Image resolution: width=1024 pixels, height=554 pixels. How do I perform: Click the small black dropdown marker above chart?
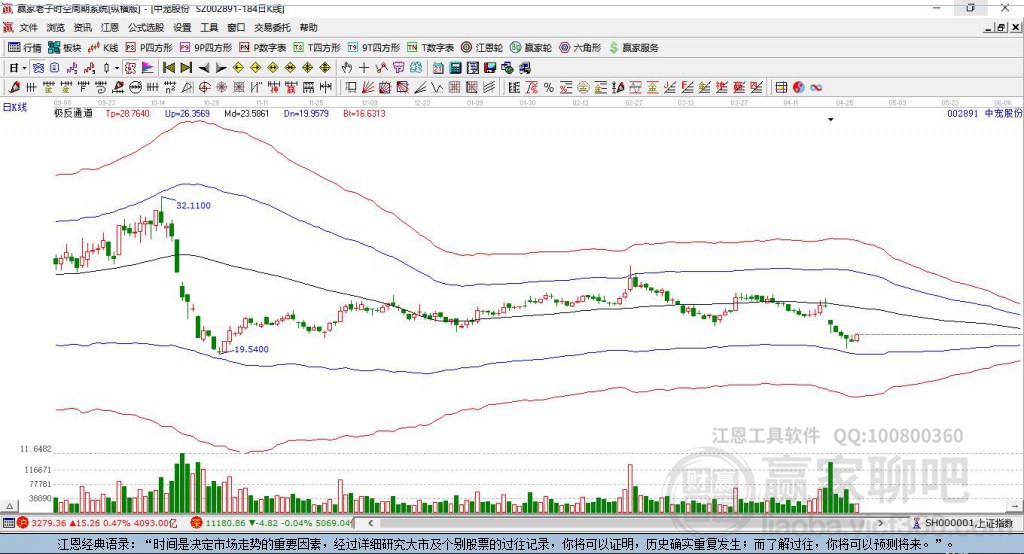(x=831, y=120)
